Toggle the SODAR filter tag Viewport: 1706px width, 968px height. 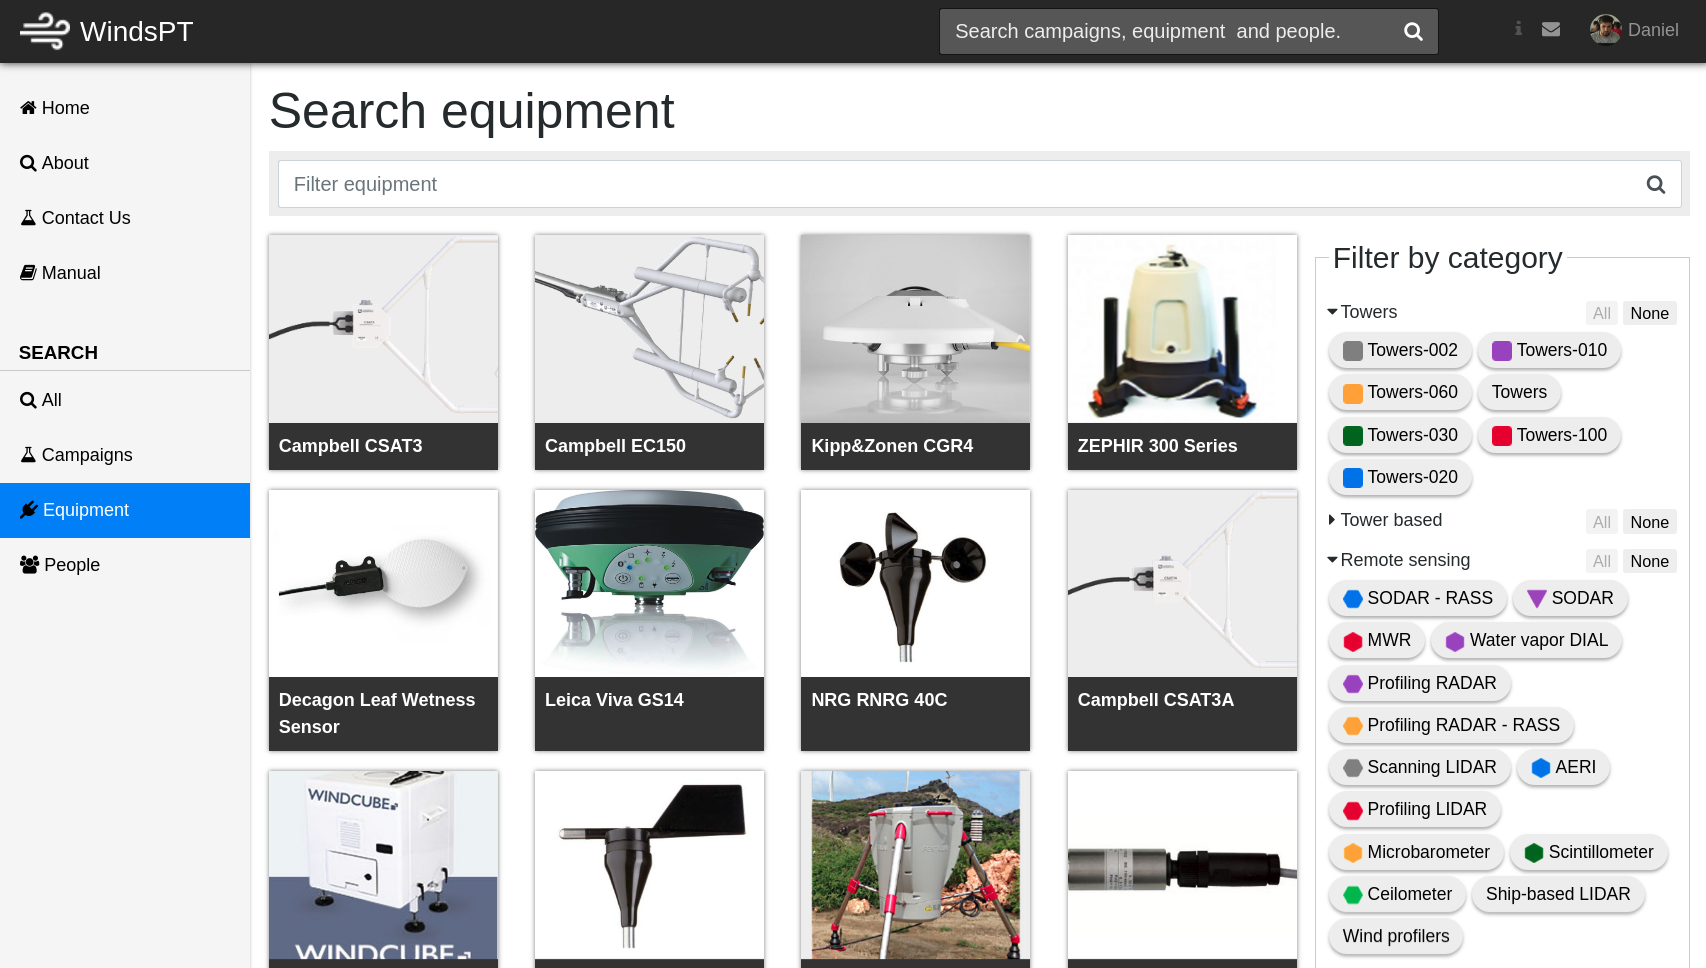(1570, 598)
